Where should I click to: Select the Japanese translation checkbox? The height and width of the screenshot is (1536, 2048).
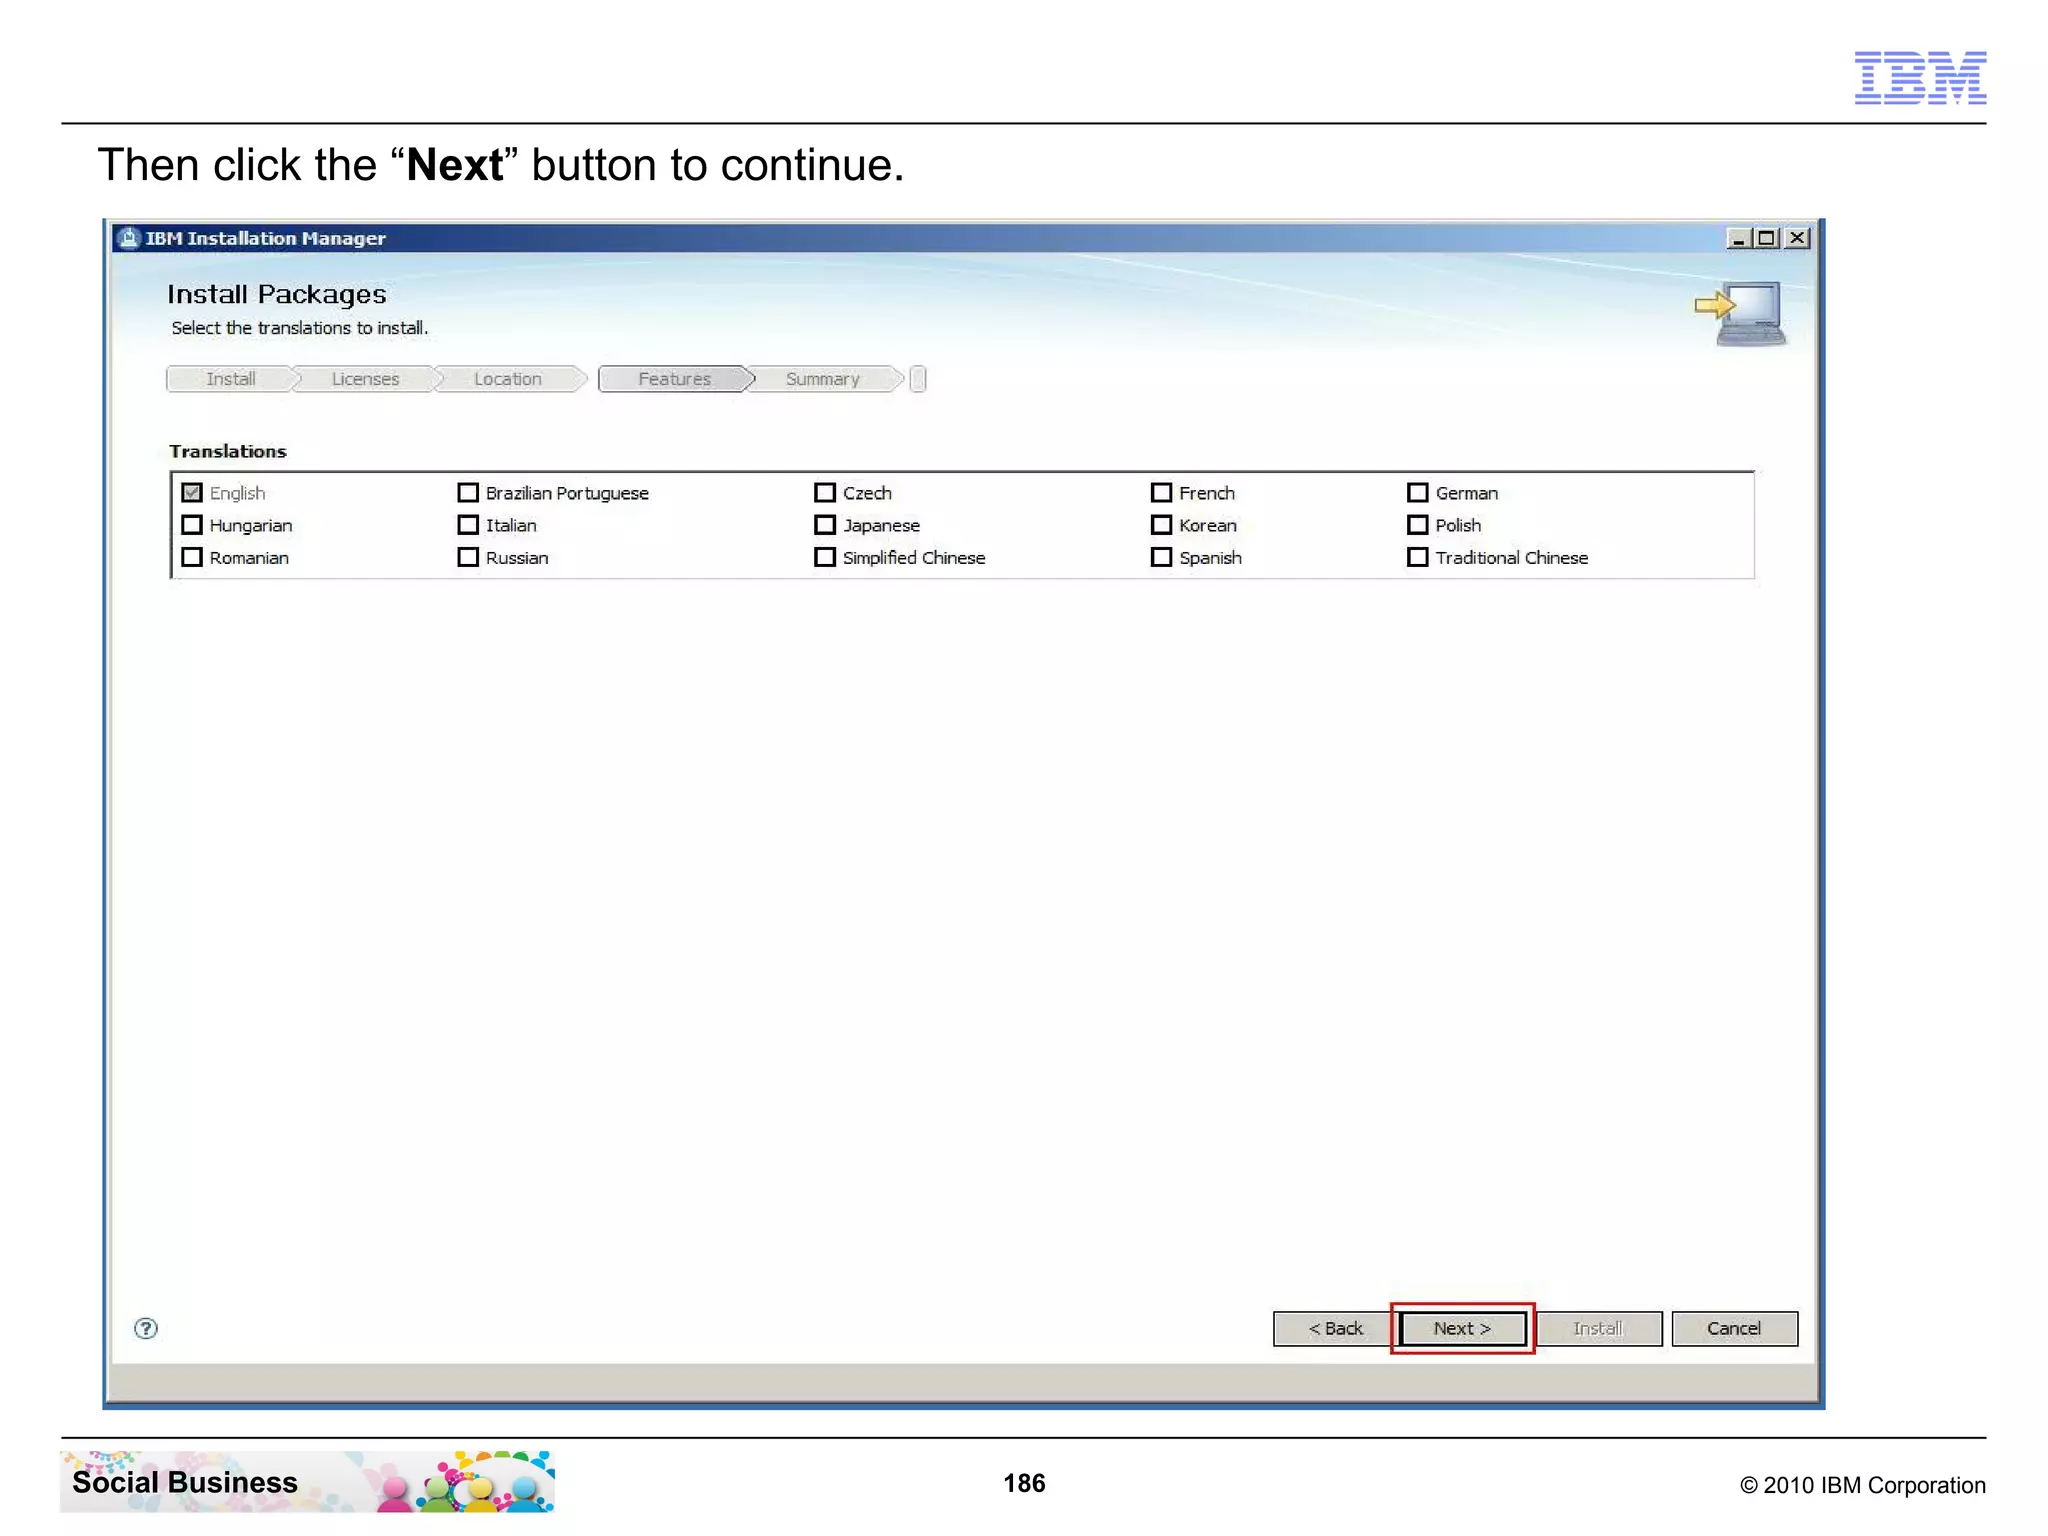pyautogui.click(x=825, y=525)
